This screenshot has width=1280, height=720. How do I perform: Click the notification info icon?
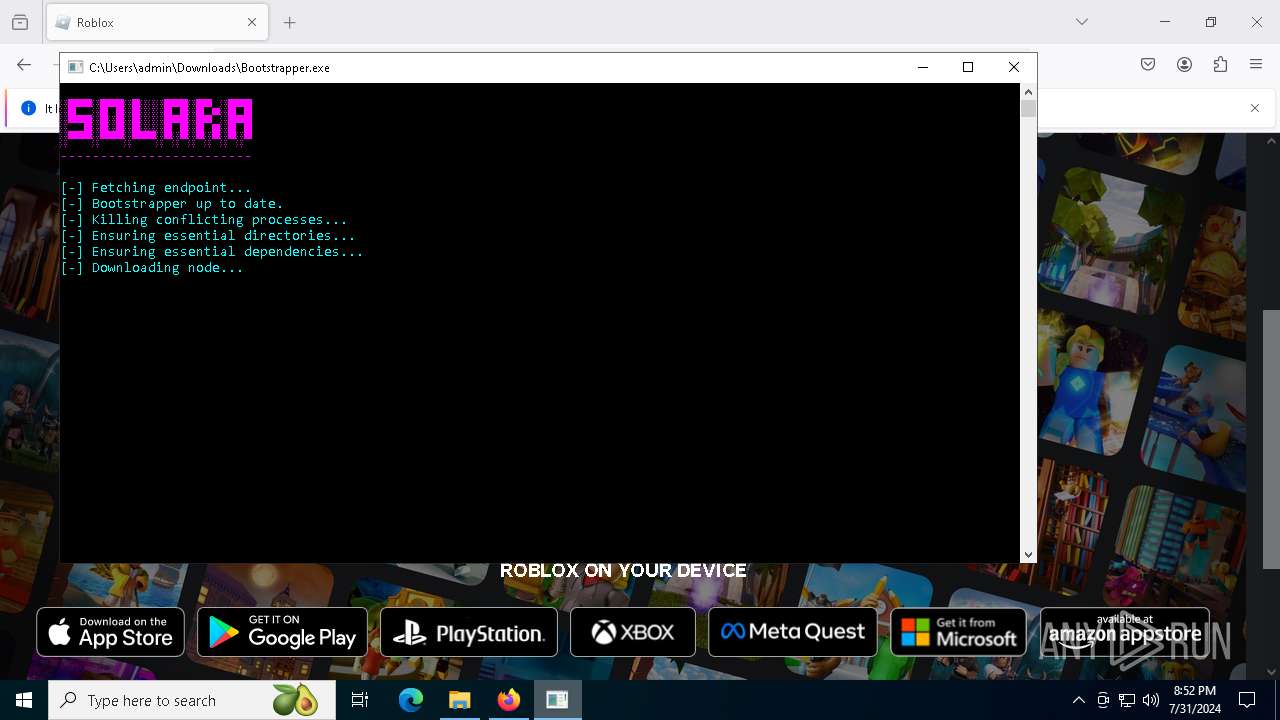[x=28, y=108]
